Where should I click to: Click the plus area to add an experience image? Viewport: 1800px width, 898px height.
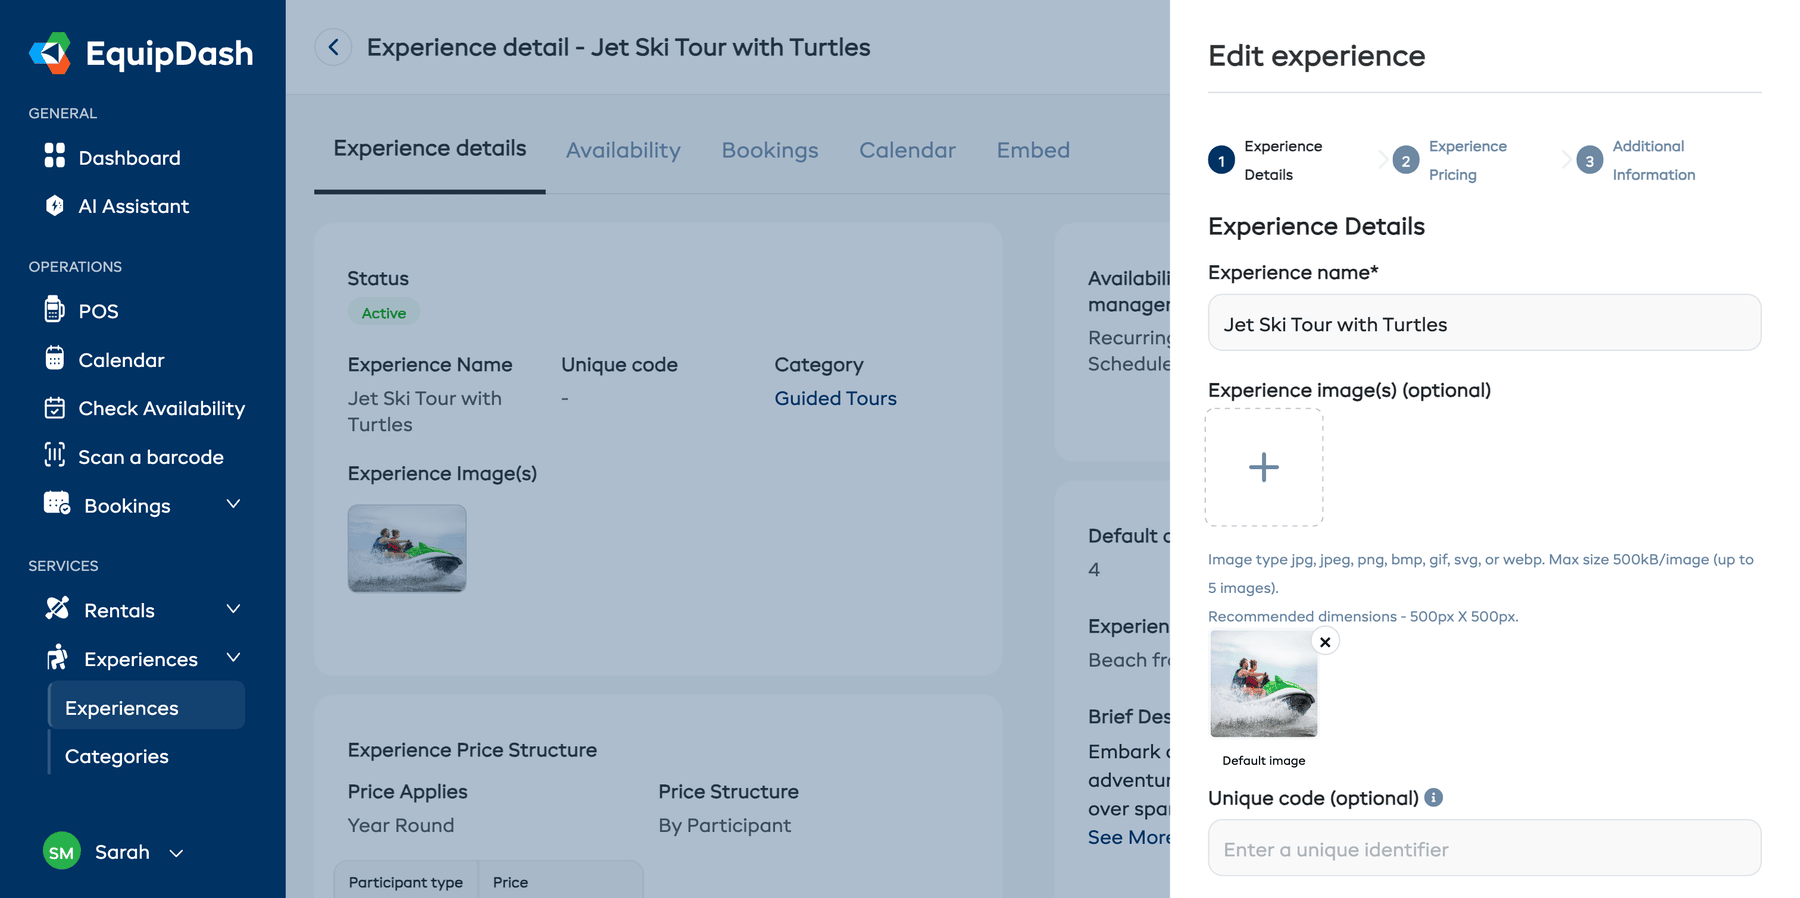pos(1264,467)
